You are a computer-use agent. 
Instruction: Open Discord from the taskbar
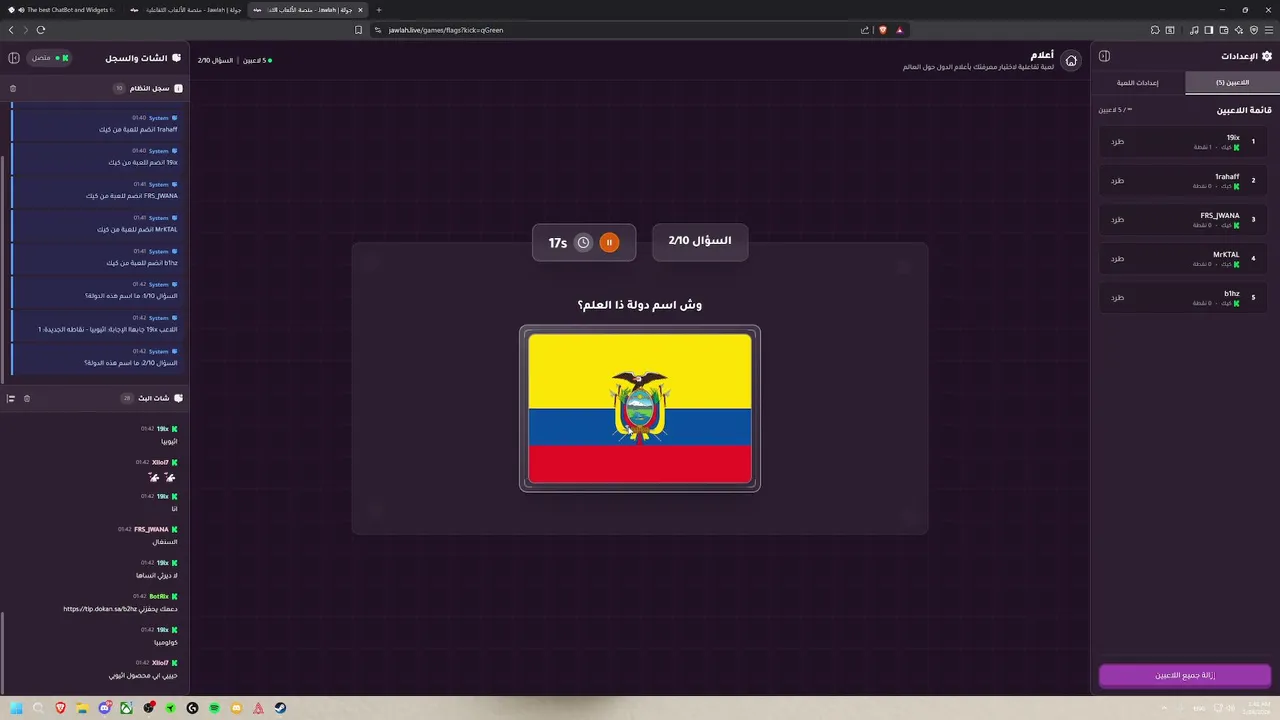point(104,708)
